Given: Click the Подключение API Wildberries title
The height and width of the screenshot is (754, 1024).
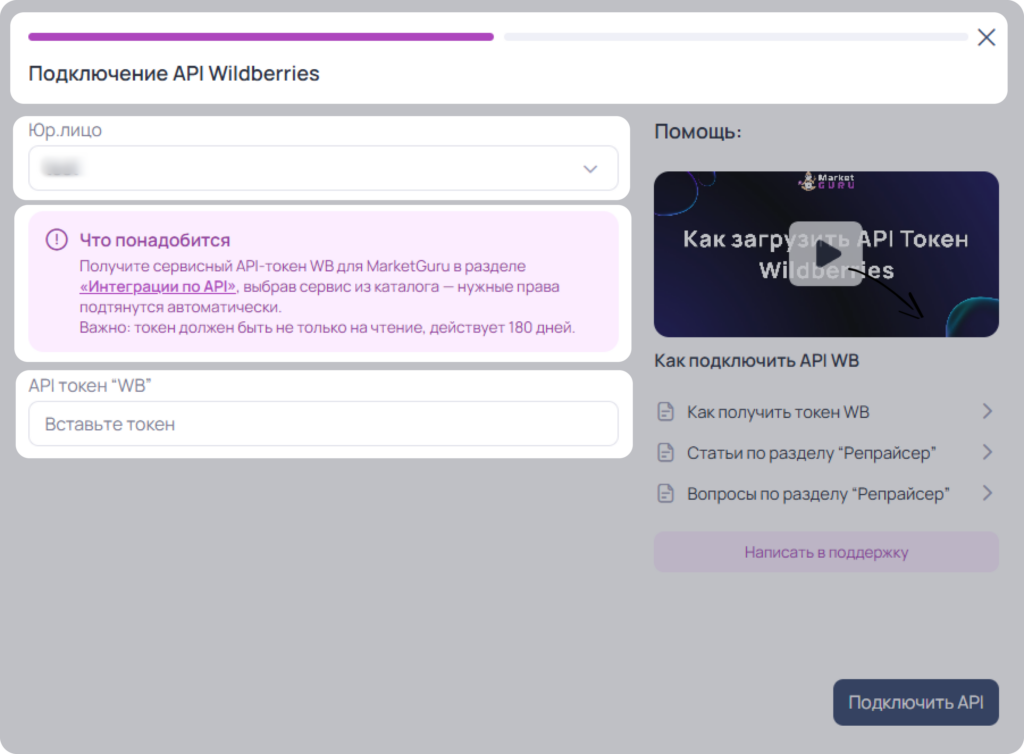Looking at the screenshot, I should point(174,74).
